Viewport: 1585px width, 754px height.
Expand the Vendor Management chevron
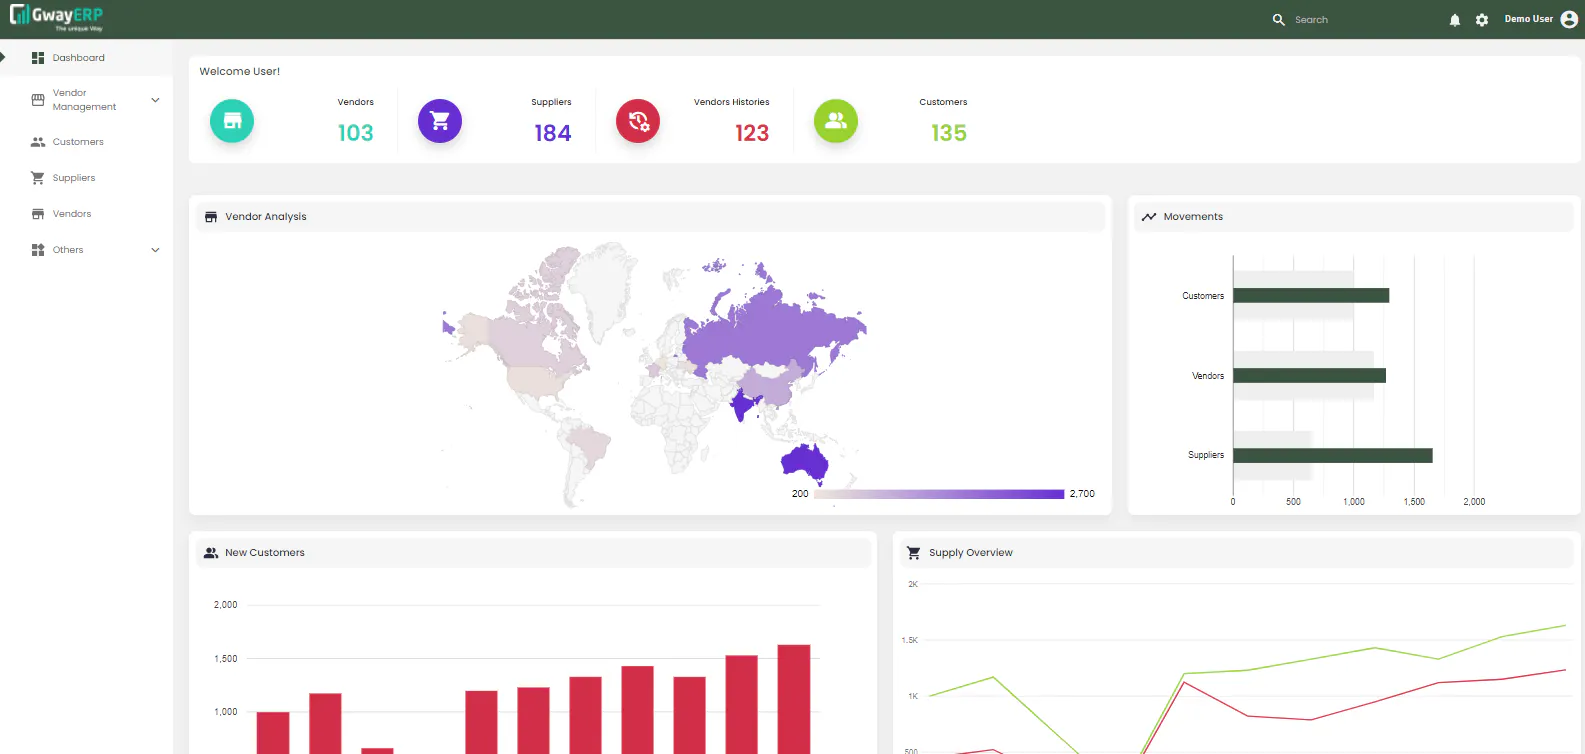155,100
